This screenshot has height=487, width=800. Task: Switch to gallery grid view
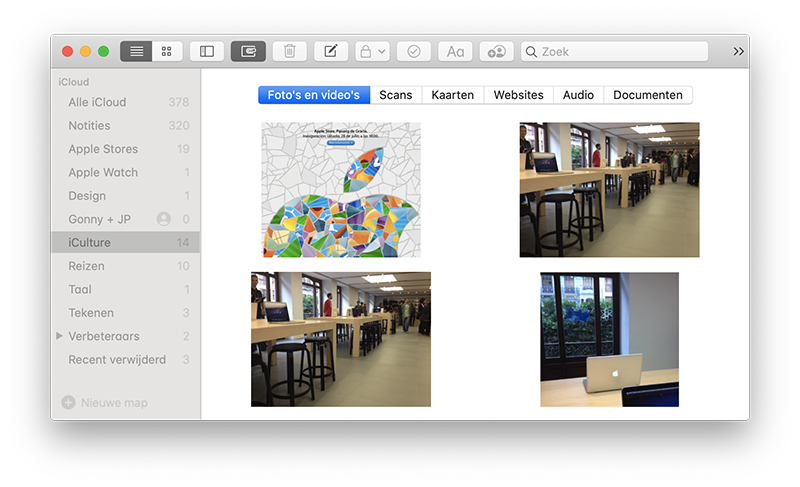click(x=167, y=52)
